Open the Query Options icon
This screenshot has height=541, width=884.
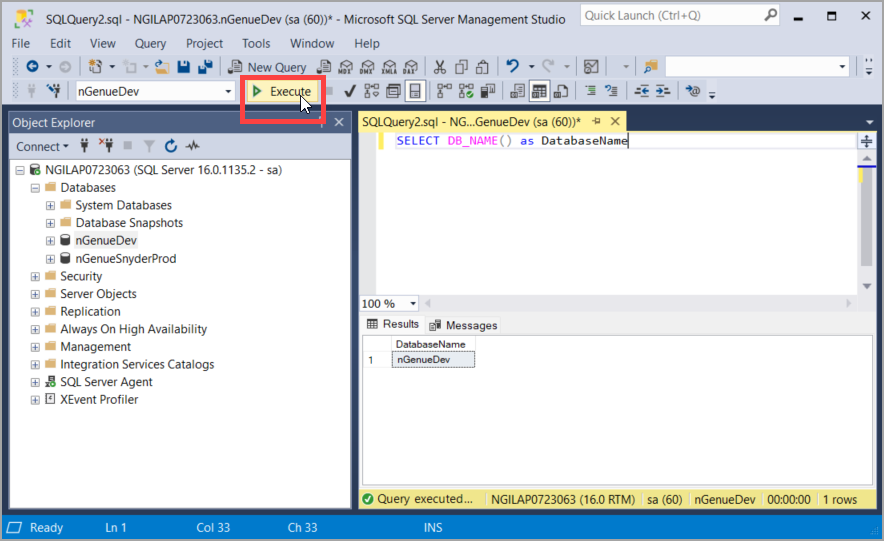[x=393, y=91]
